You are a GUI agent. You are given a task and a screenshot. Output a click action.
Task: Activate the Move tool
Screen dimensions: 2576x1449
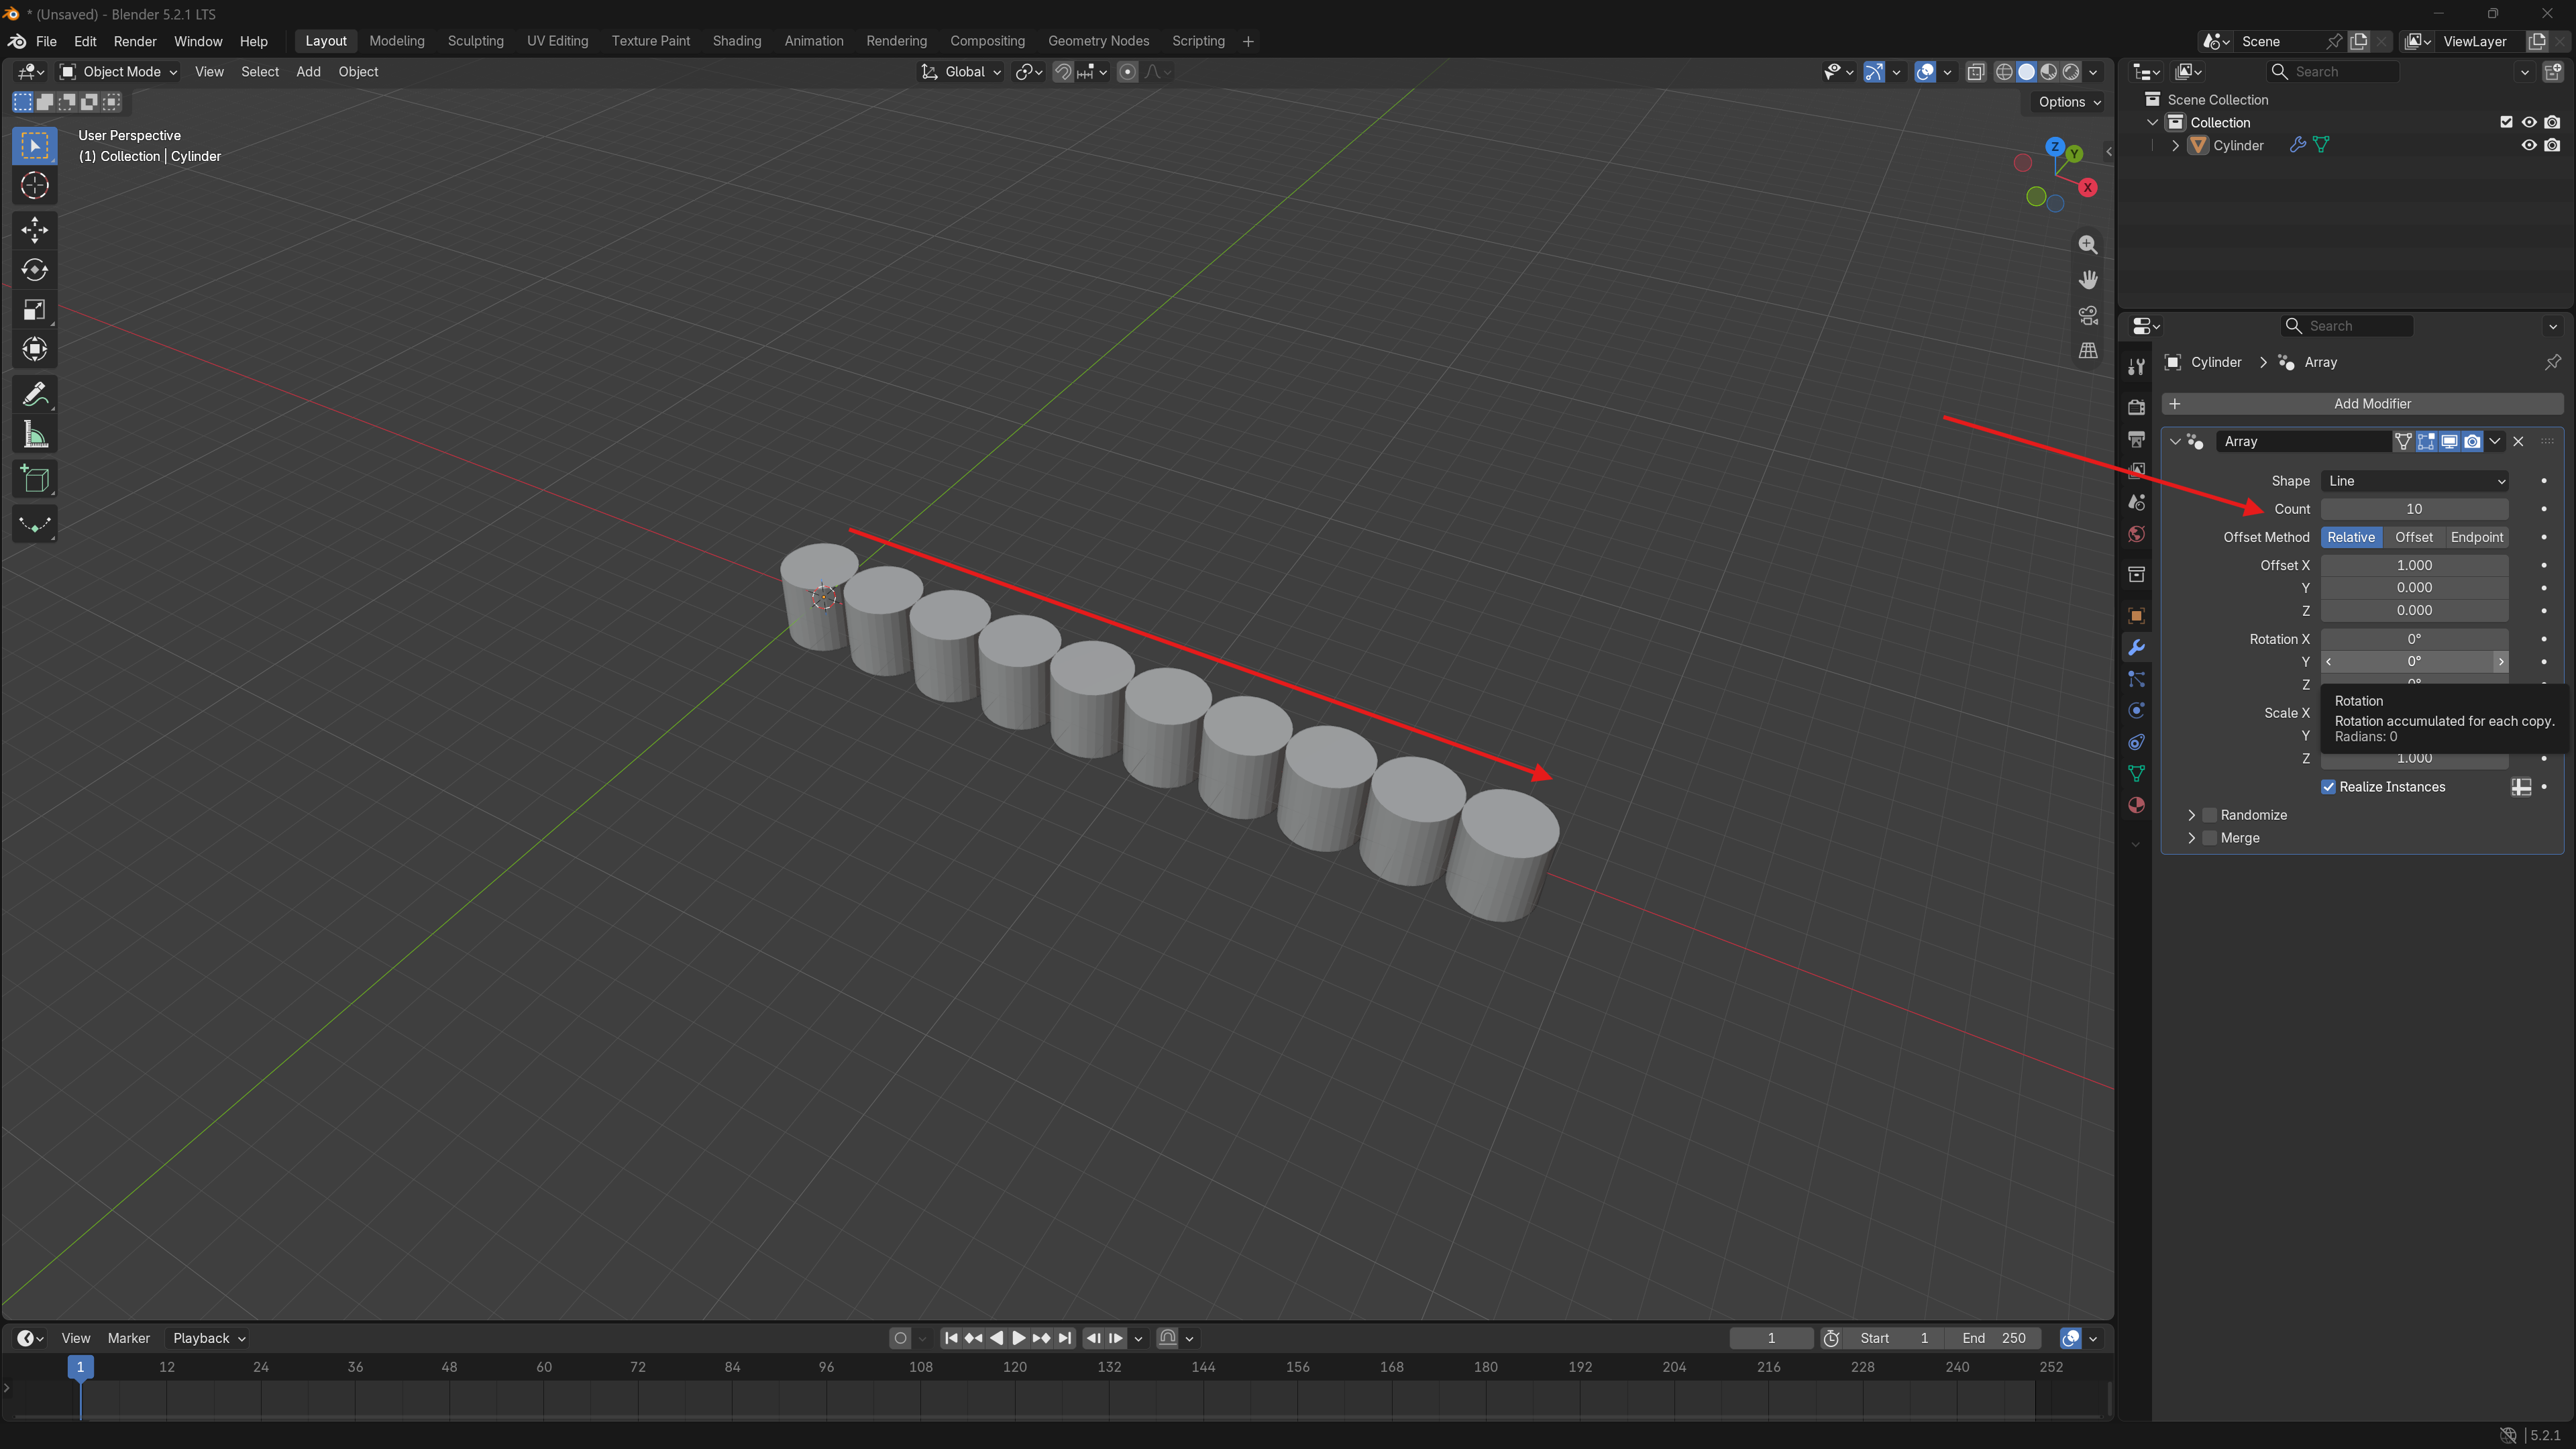click(x=35, y=230)
